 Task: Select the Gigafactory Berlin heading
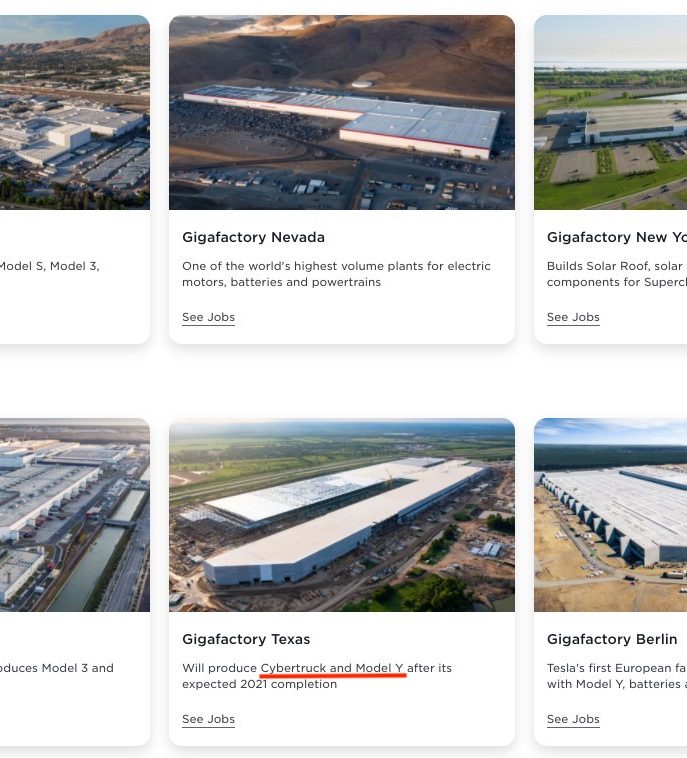point(612,639)
